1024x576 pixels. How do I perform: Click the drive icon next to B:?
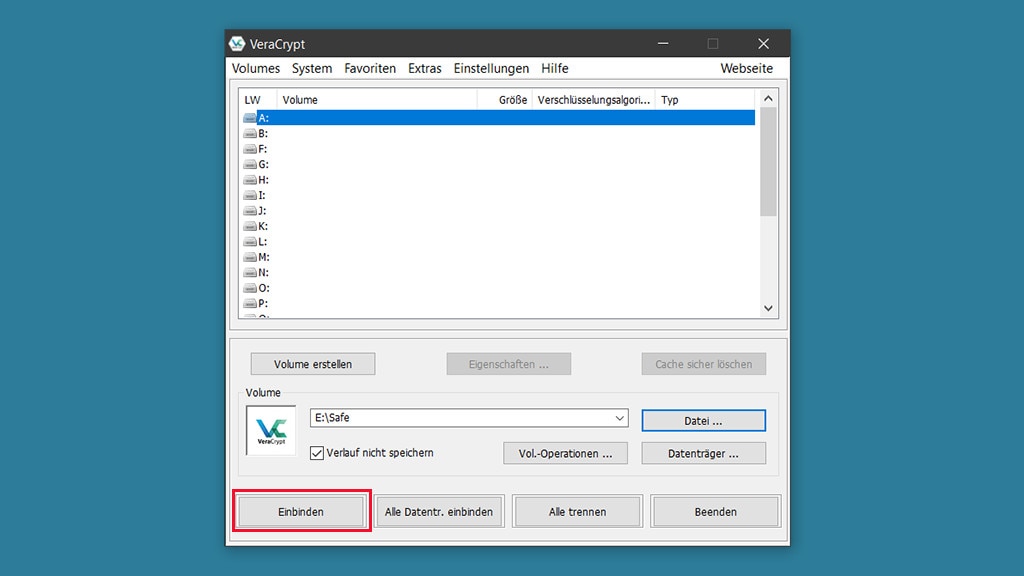click(248, 133)
